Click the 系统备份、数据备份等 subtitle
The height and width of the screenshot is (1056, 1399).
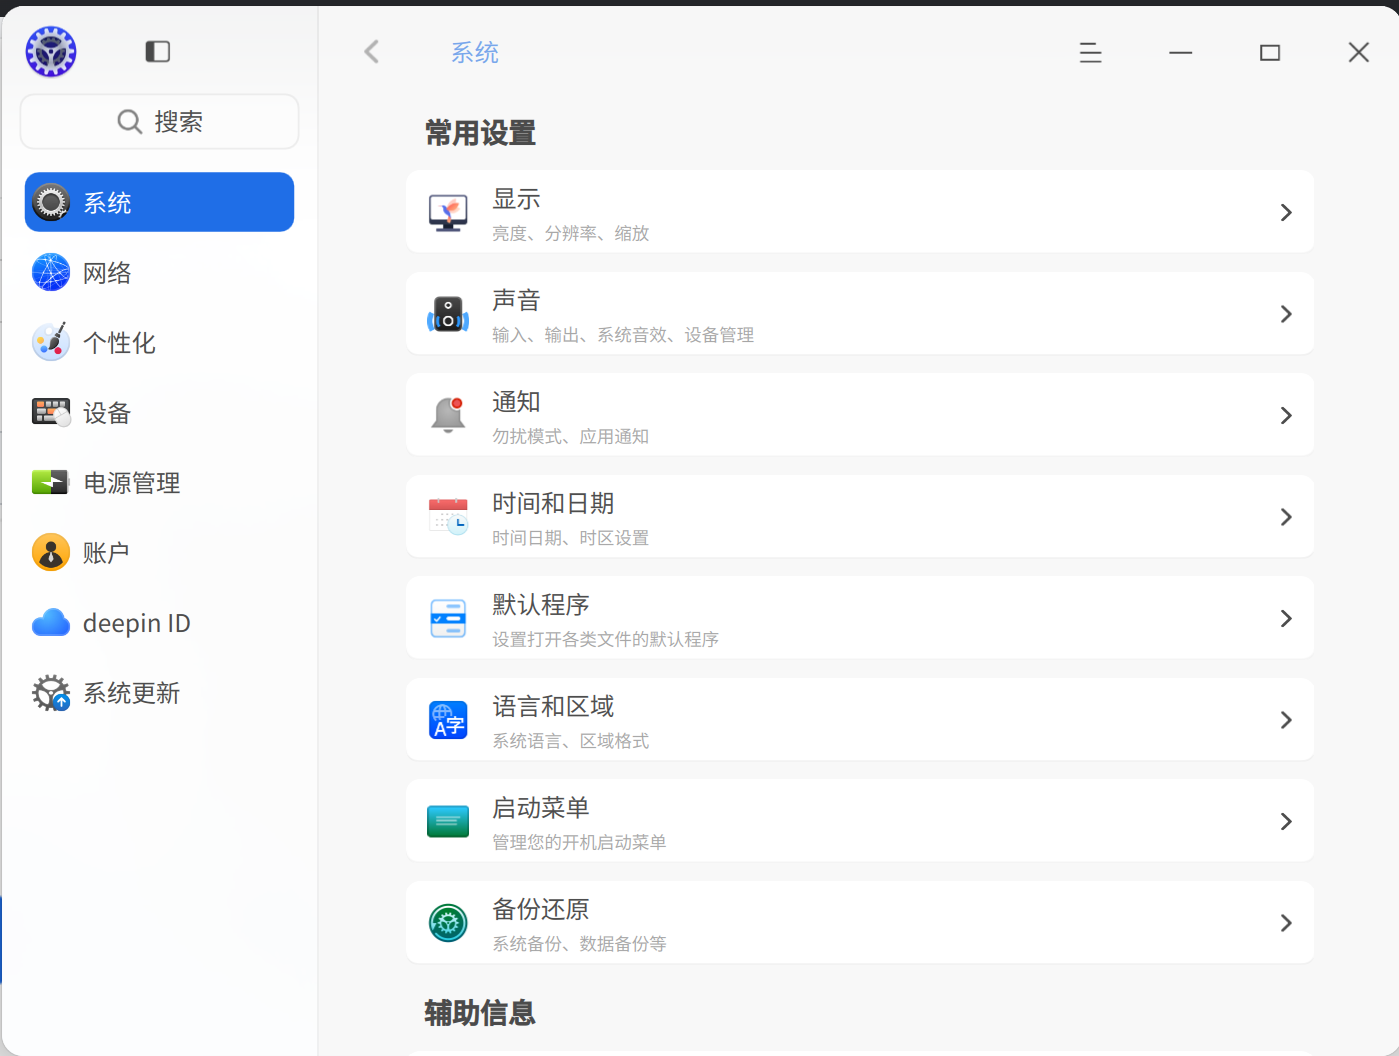click(x=579, y=944)
